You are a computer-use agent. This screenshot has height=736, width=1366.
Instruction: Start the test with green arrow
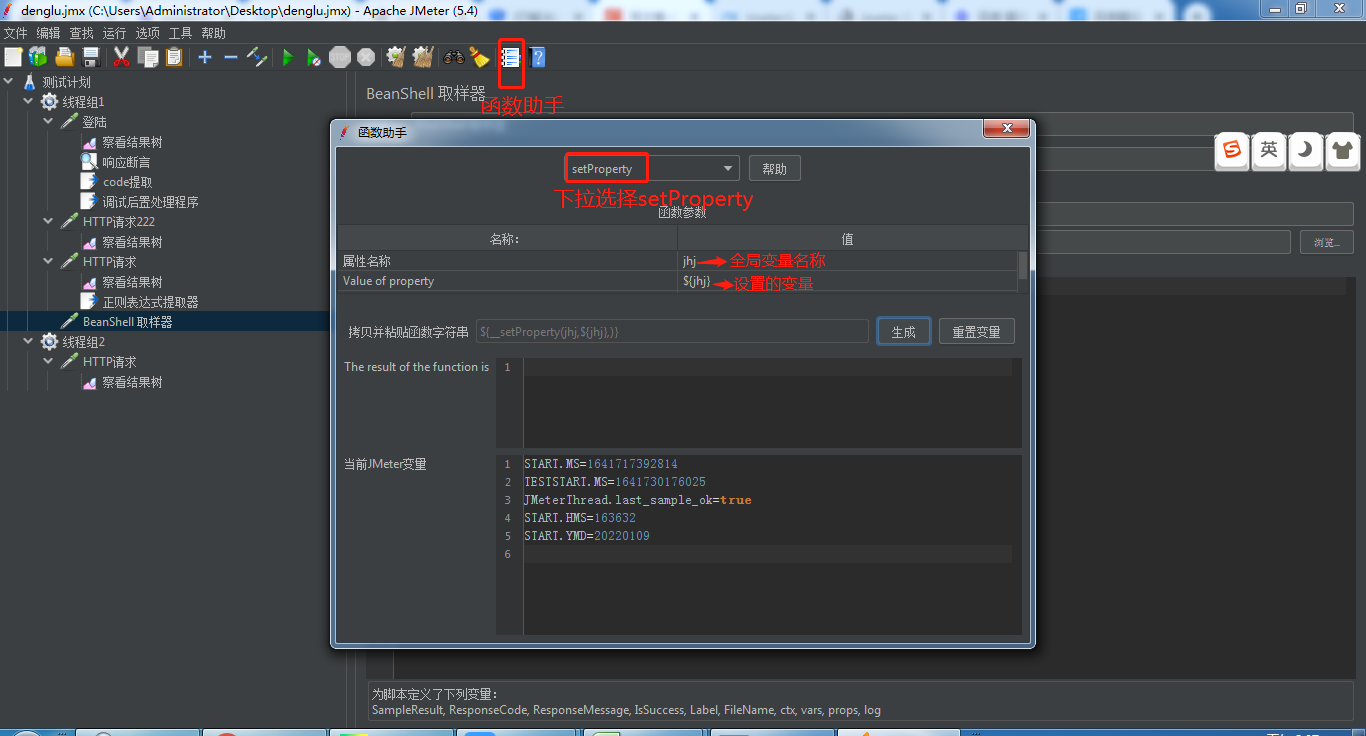[287, 58]
